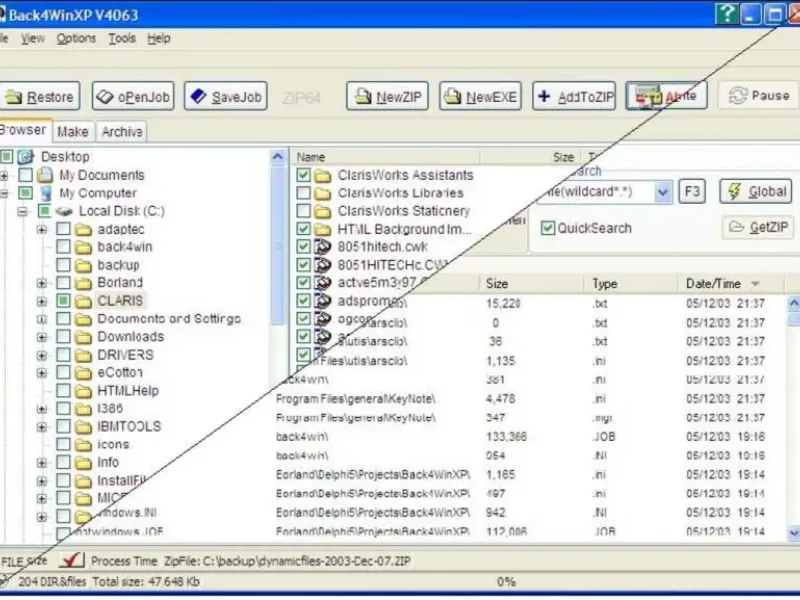Viewport: 800px width, 600px height.
Task: Click the back4win folder icon
Action: (83, 247)
